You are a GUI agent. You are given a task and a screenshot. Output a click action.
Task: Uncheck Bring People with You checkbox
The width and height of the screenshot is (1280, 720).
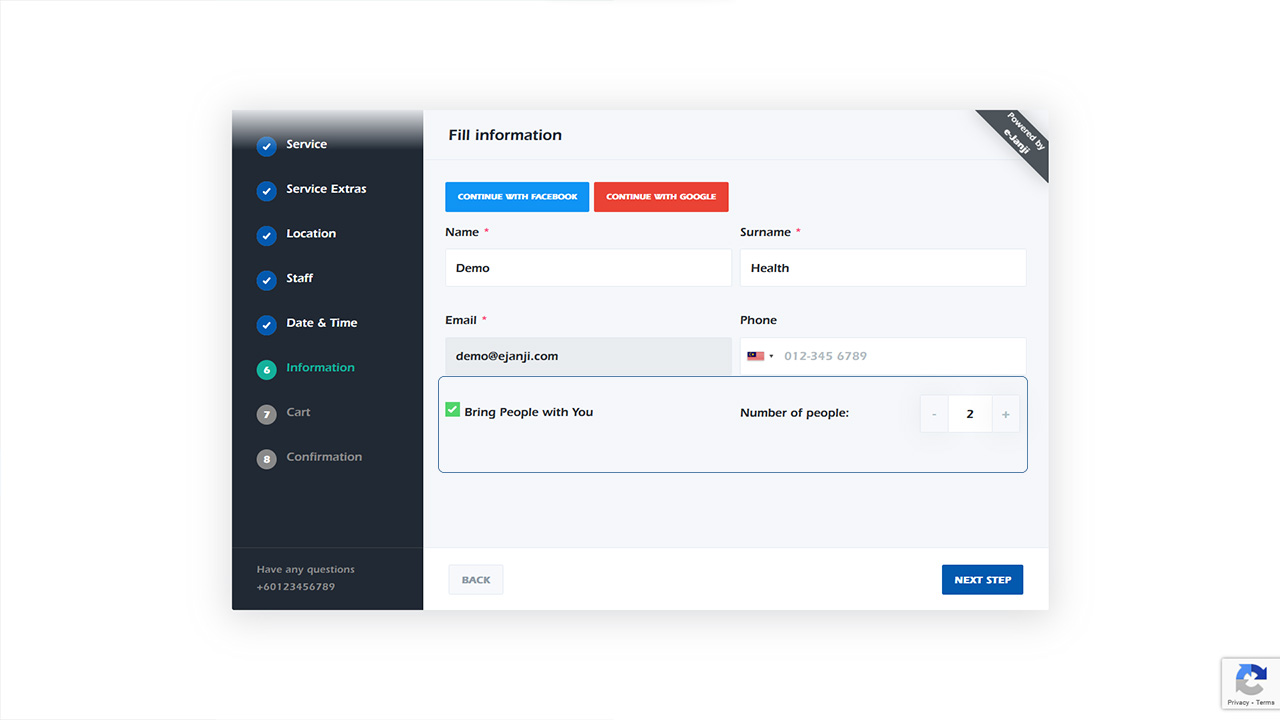tap(453, 410)
